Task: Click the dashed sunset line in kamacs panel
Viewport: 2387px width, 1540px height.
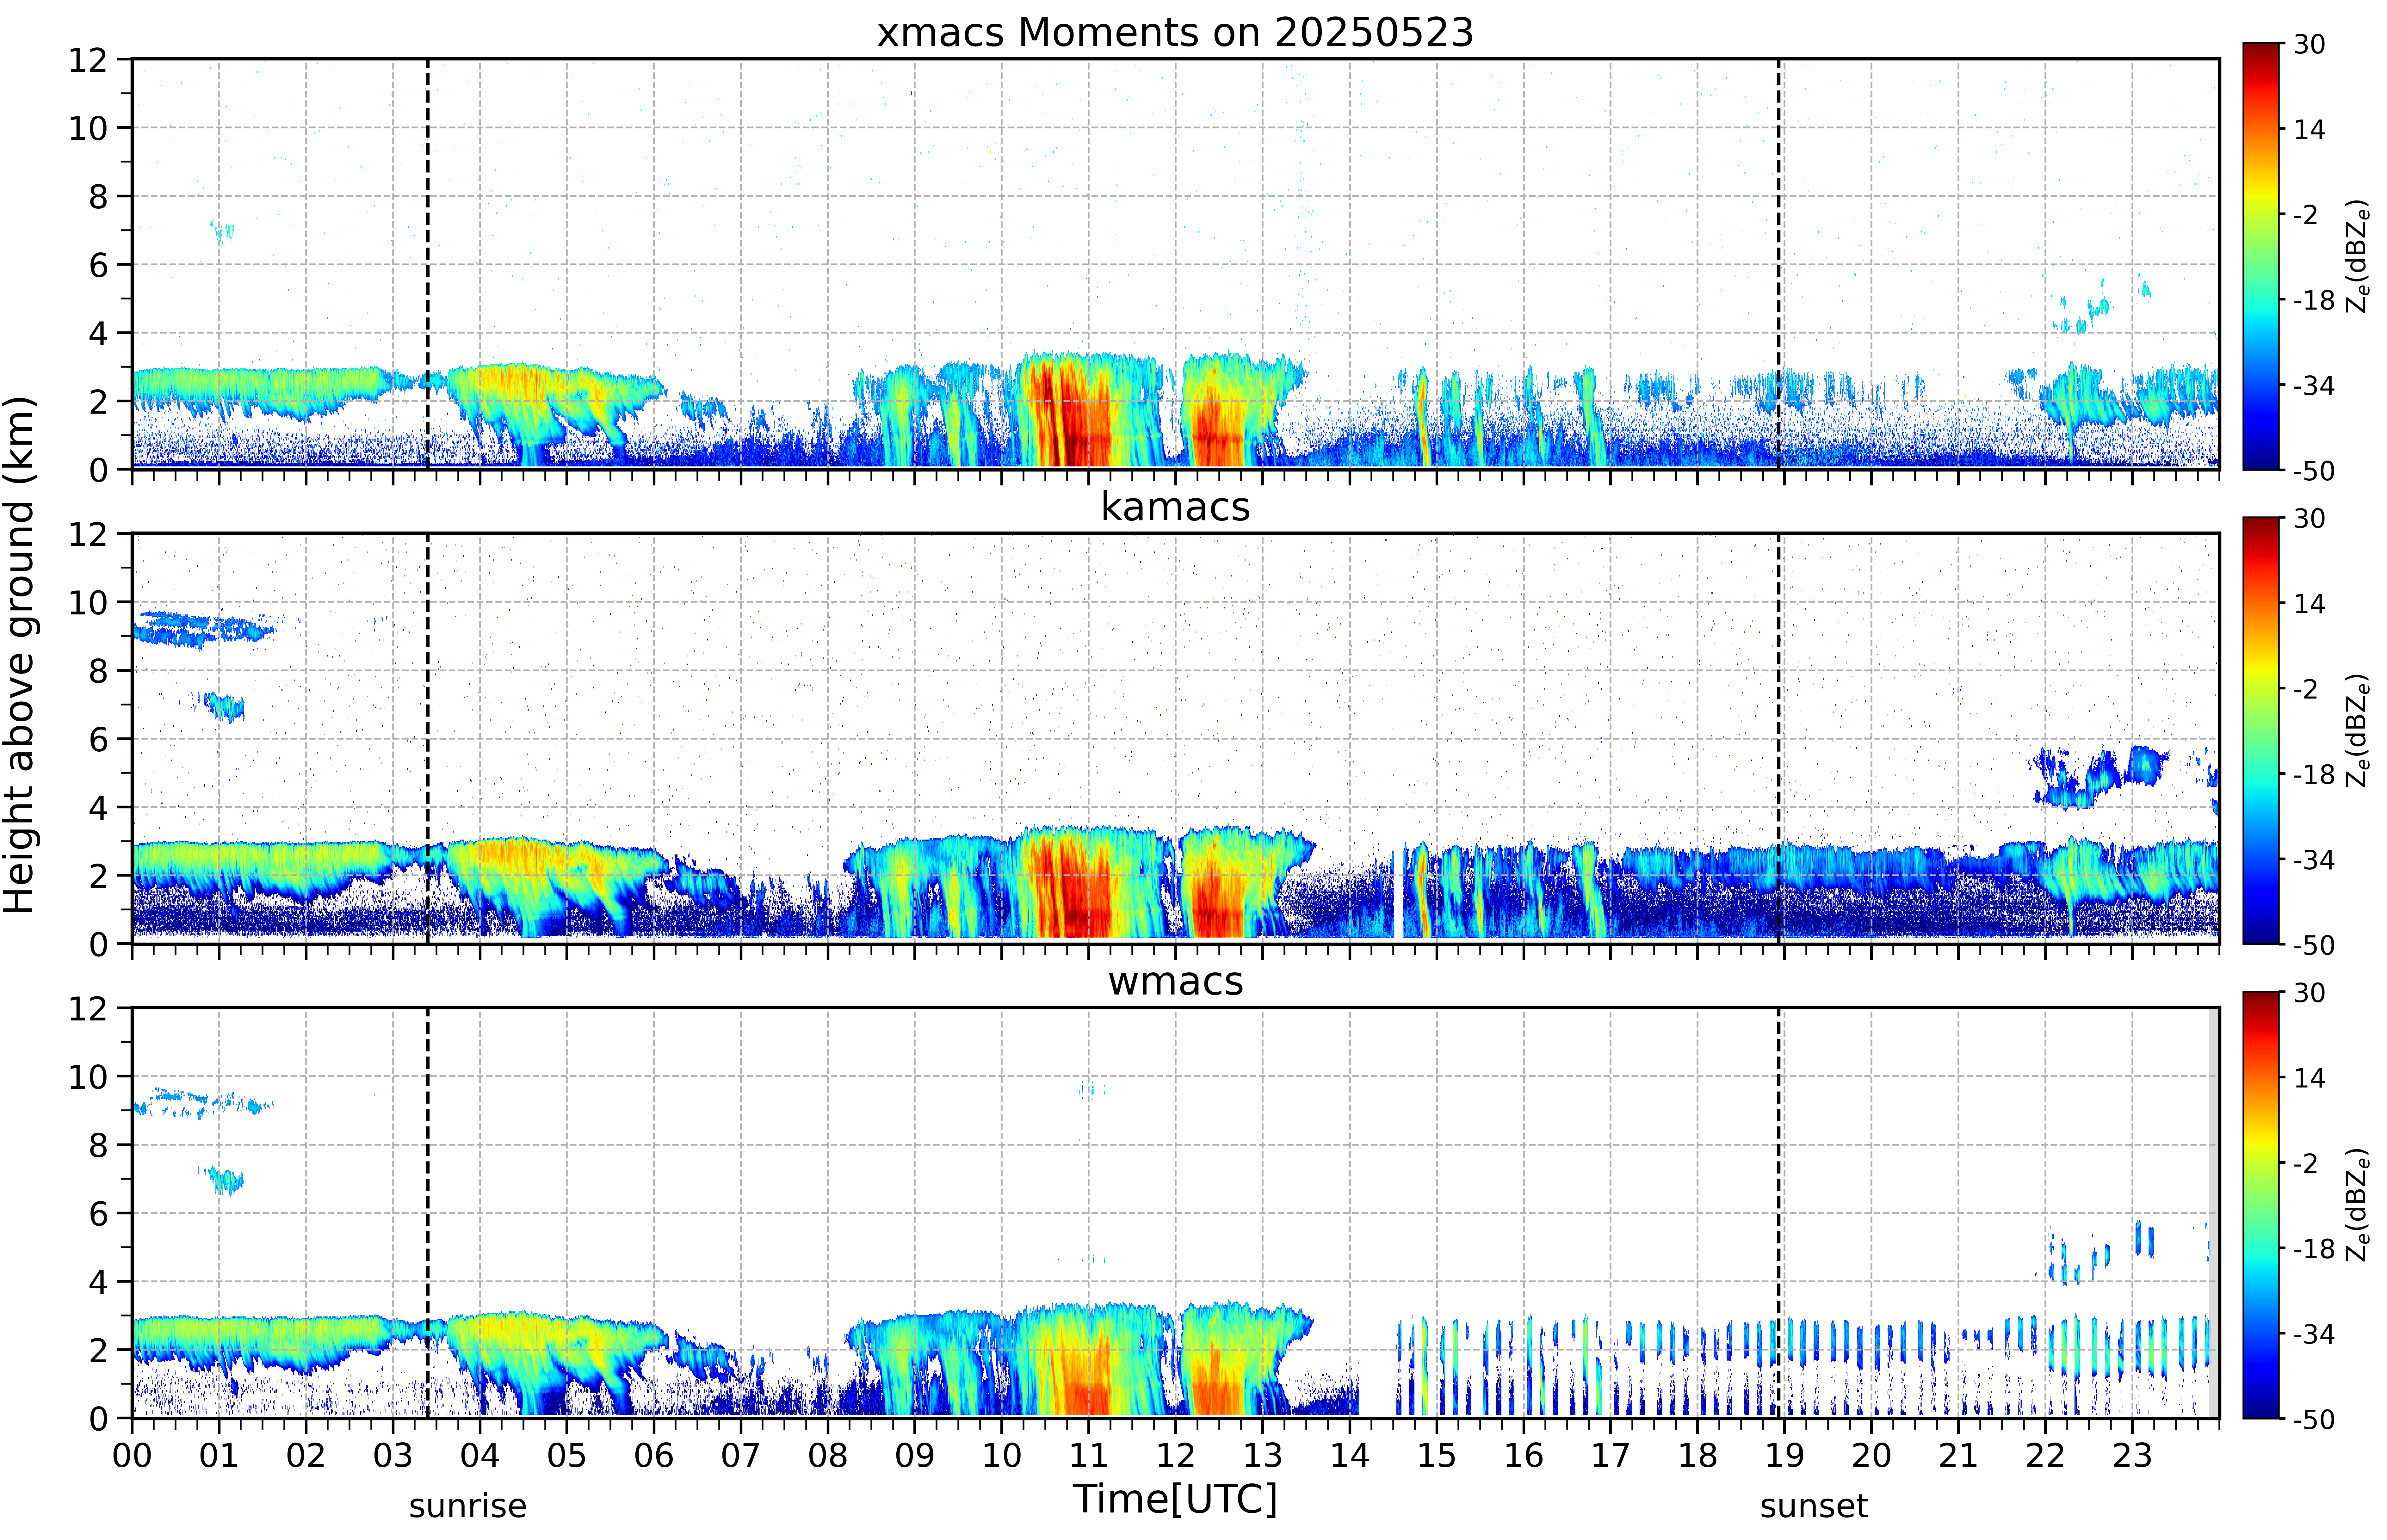Action: pos(1779,738)
